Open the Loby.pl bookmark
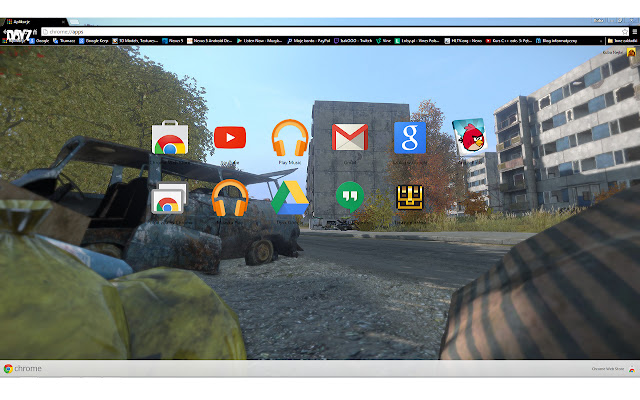The height and width of the screenshot is (400, 640). coord(417,41)
